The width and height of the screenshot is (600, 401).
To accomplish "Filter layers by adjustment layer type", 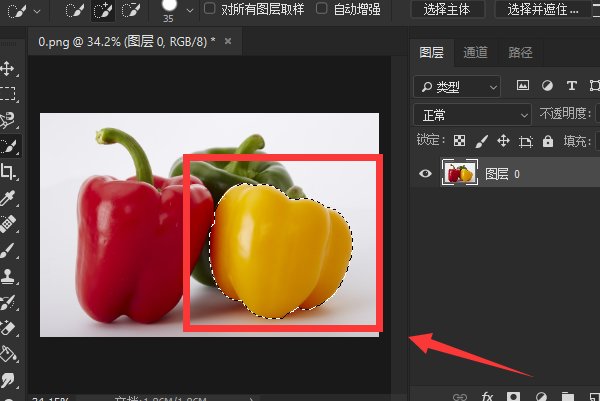I will click(547, 85).
